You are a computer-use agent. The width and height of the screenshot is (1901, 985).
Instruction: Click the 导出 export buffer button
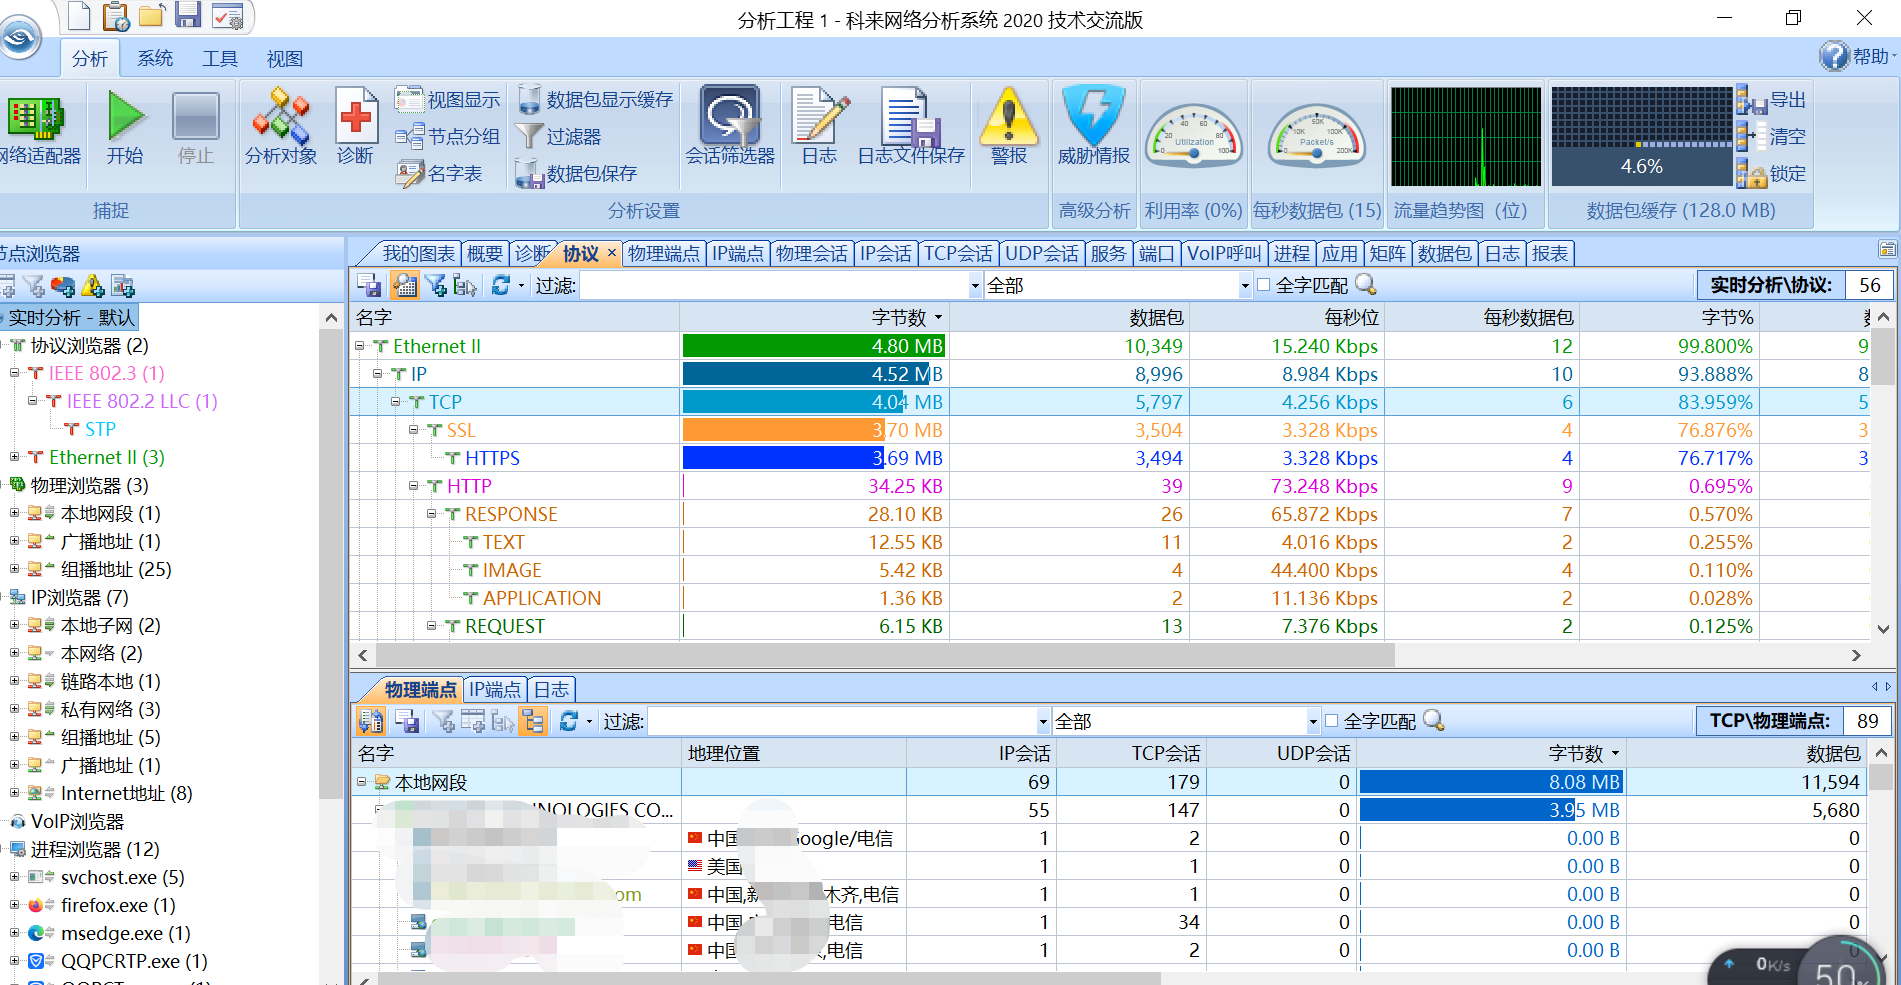[x=1771, y=100]
